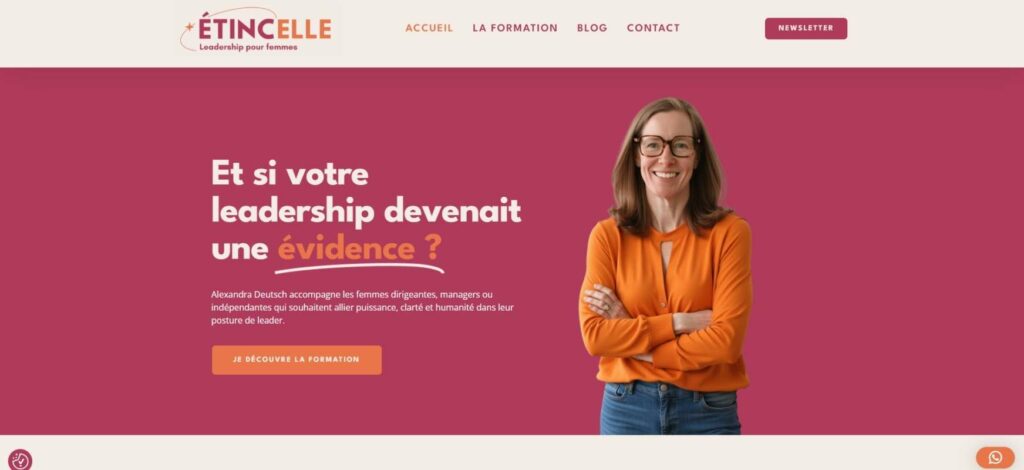Image resolution: width=1024 pixels, height=470 pixels.
Task: Click the star icon in the Étincelle logo
Action: click(x=189, y=27)
